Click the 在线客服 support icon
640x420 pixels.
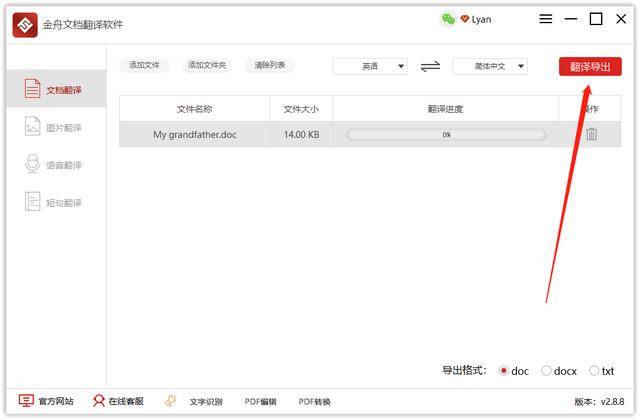(x=99, y=401)
